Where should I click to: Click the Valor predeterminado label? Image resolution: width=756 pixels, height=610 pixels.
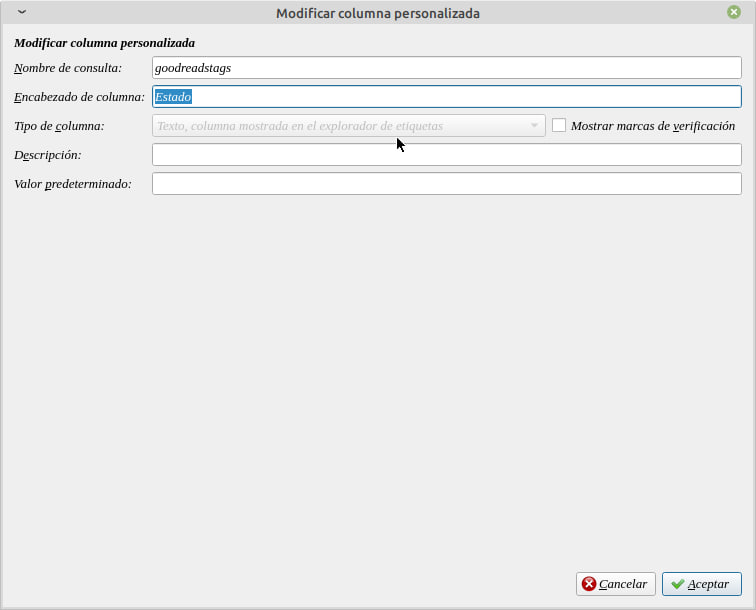73,184
